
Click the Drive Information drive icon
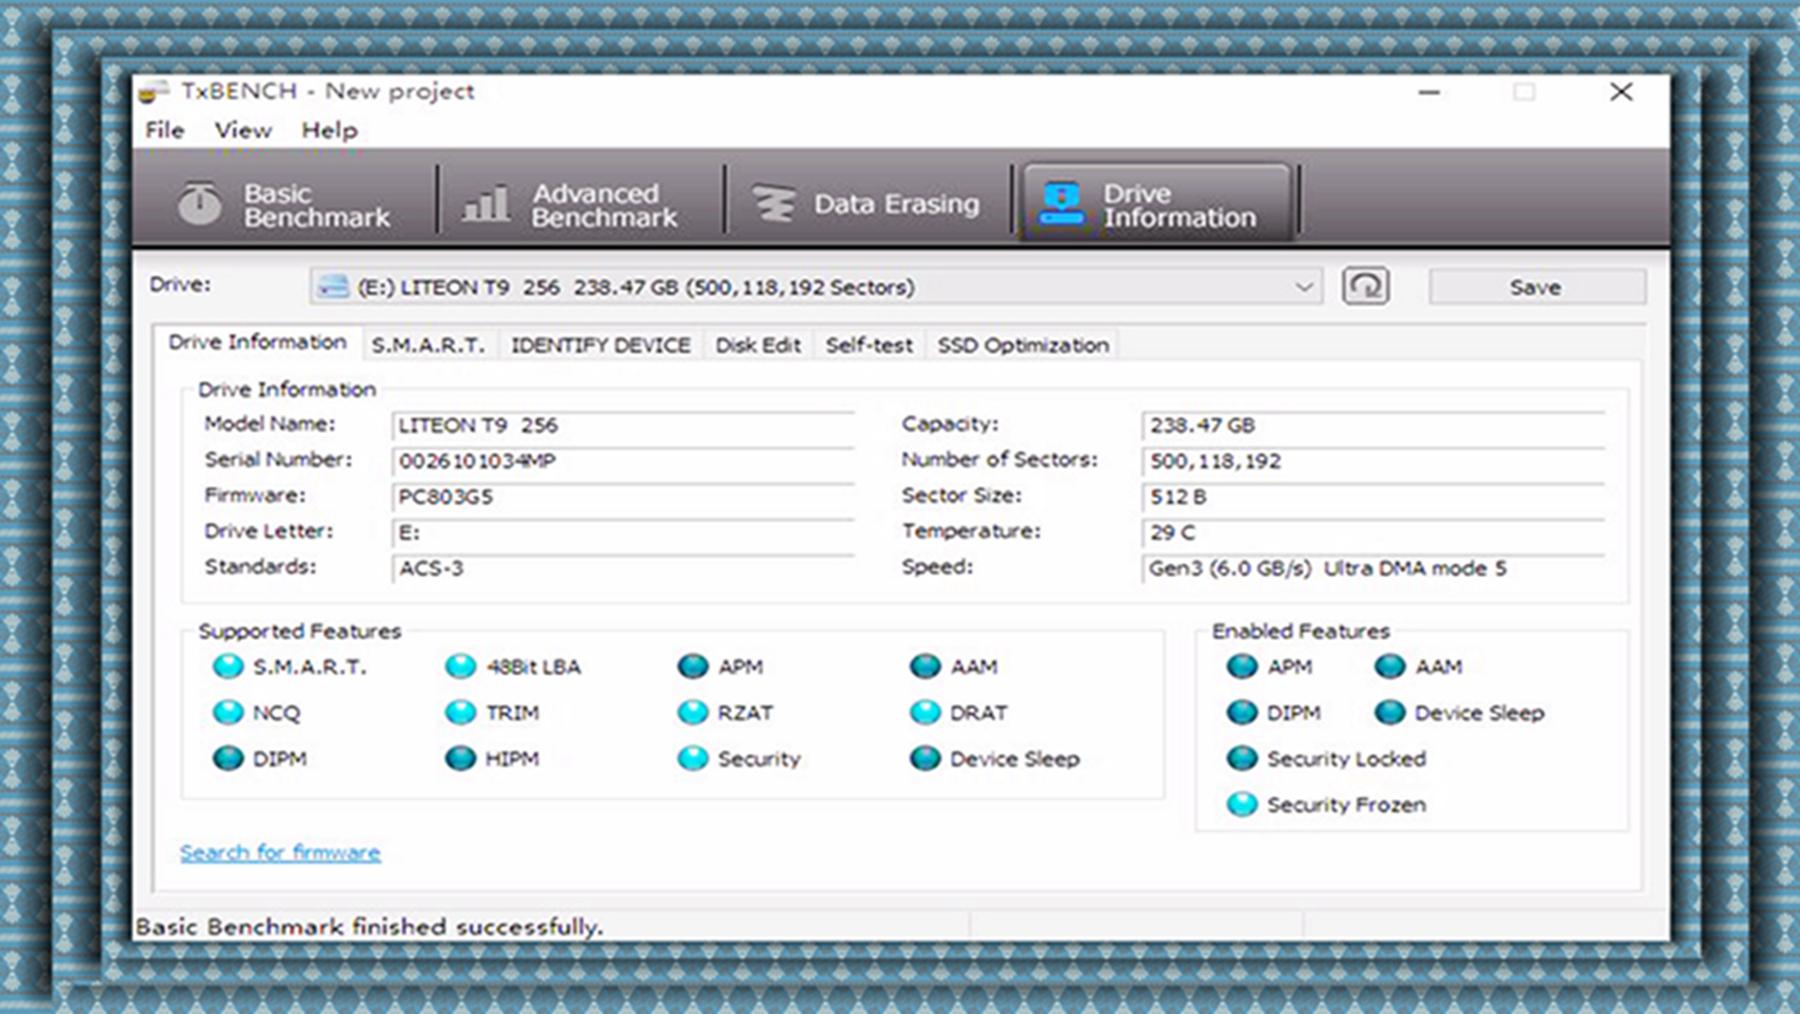click(x=1062, y=203)
